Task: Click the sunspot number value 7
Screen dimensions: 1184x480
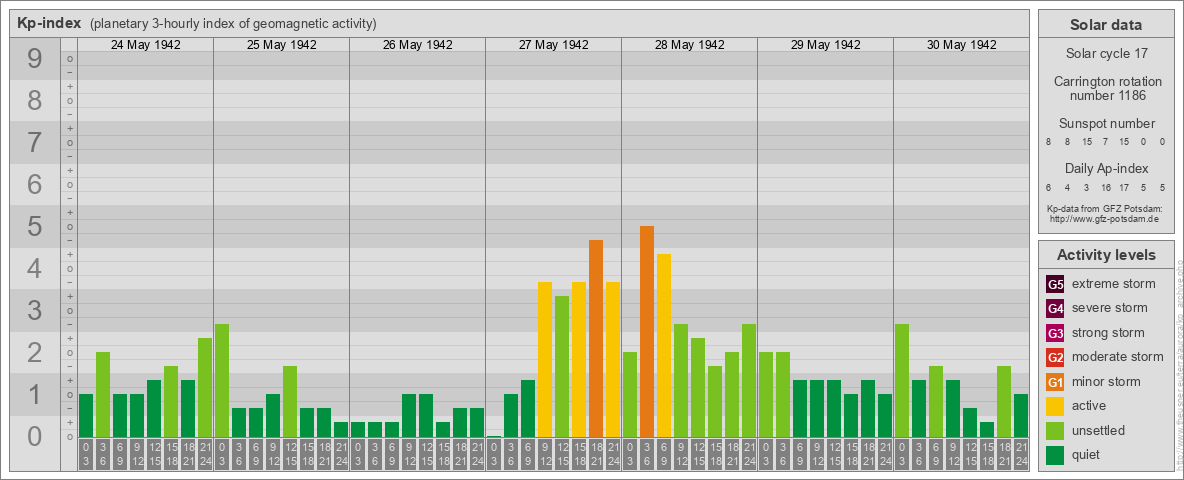Action: tap(1105, 142)
